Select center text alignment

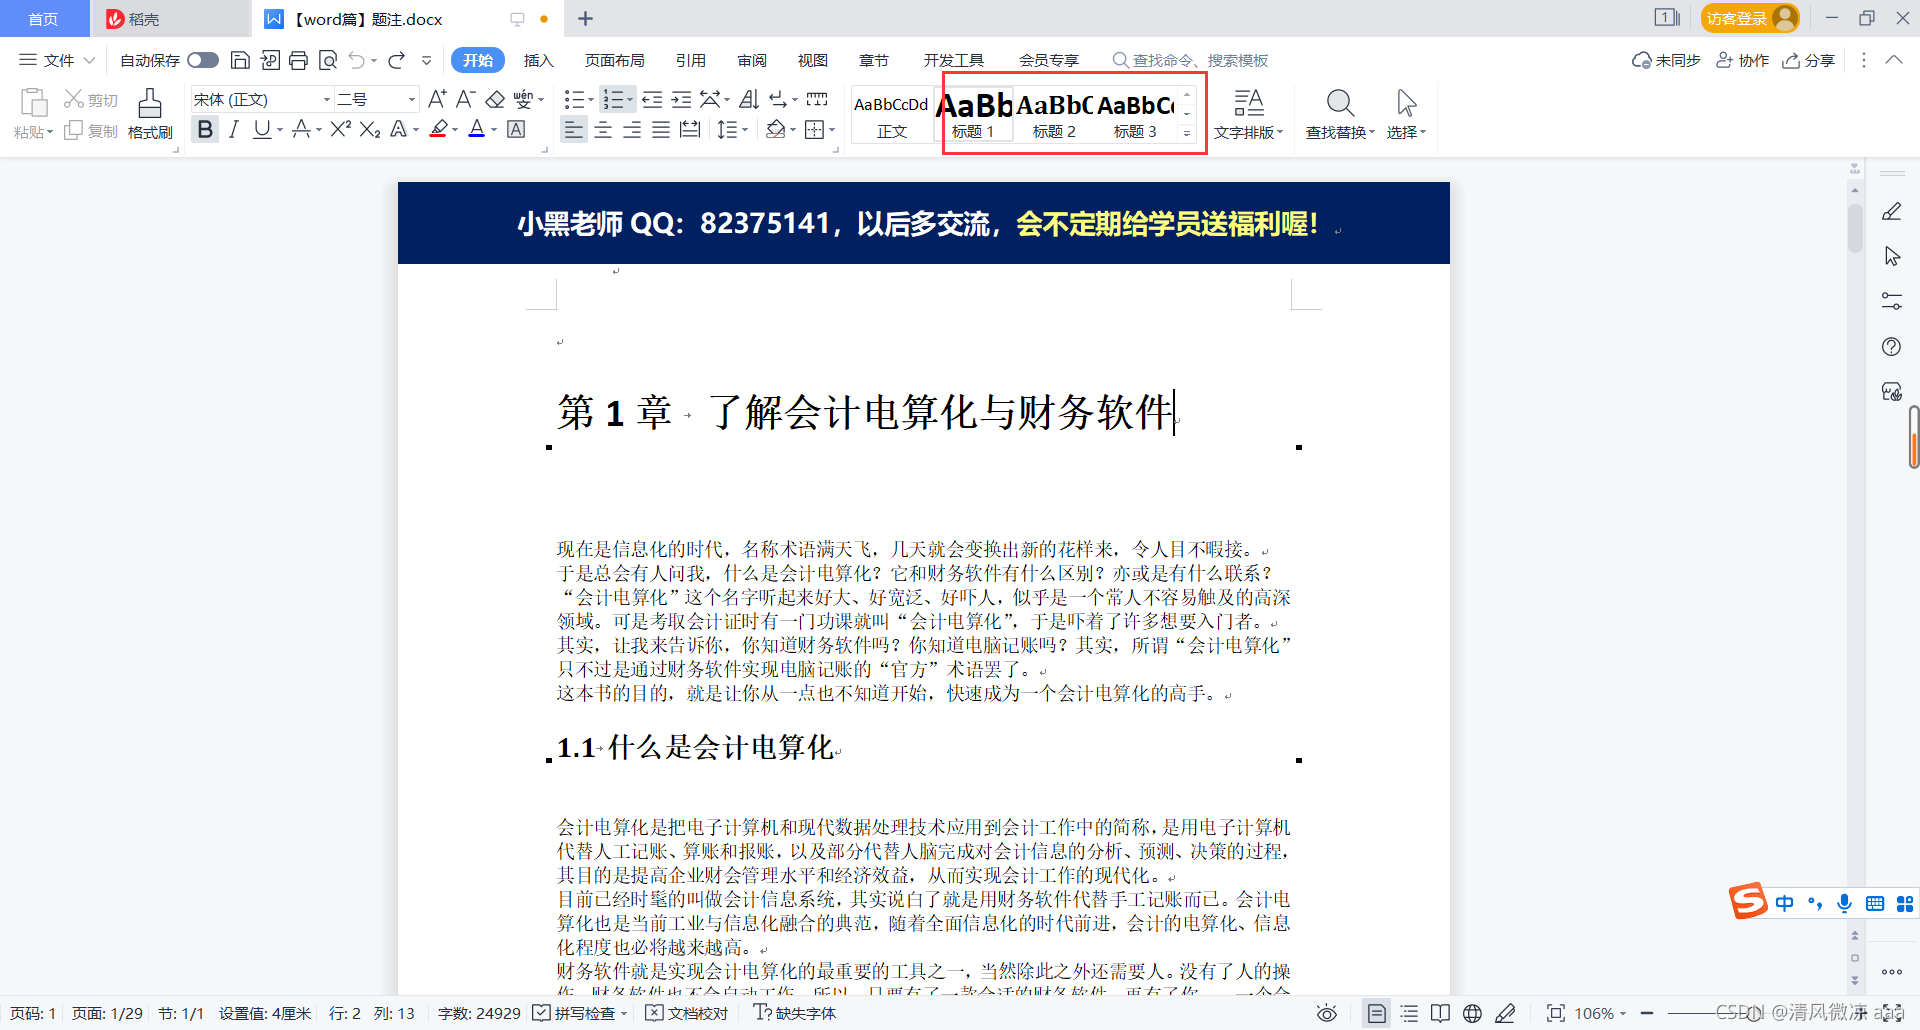[x=602, y=129]
